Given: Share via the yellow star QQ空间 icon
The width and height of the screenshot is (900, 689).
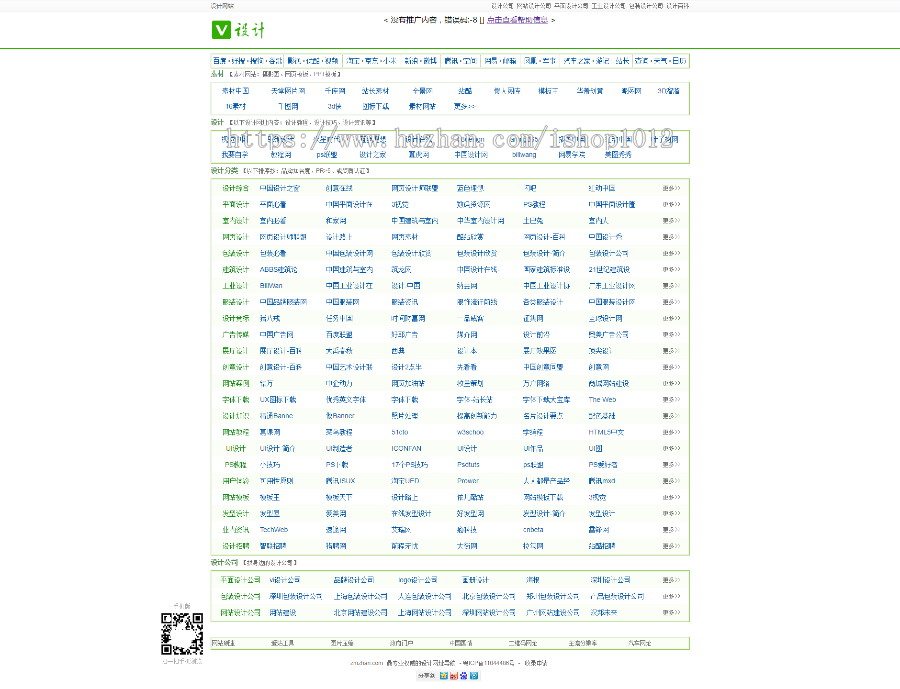Looking at the screenshot, I should 443,676.
